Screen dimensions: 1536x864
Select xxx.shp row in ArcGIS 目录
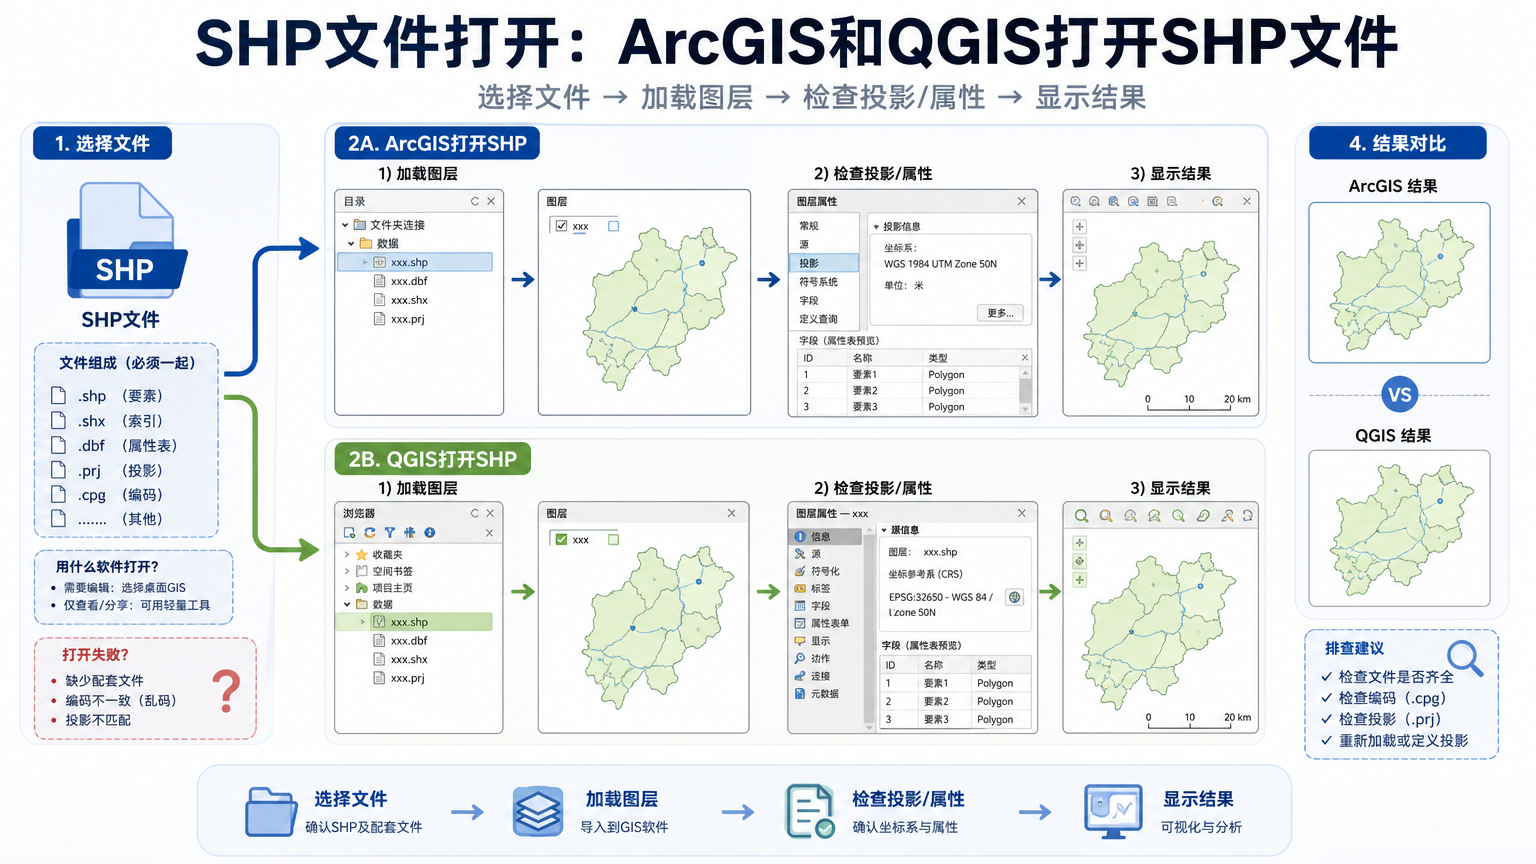tap(415, 262)
